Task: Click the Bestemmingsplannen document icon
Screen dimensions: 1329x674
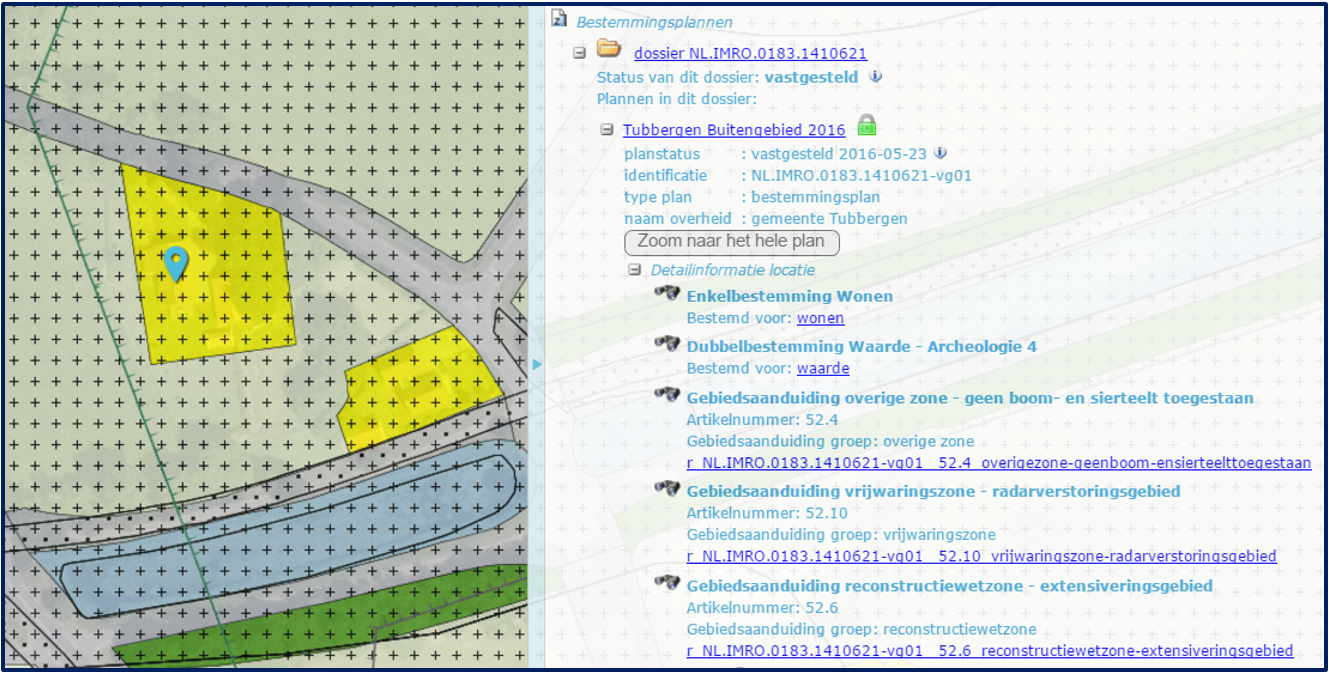Action: (x=560, y=19)
